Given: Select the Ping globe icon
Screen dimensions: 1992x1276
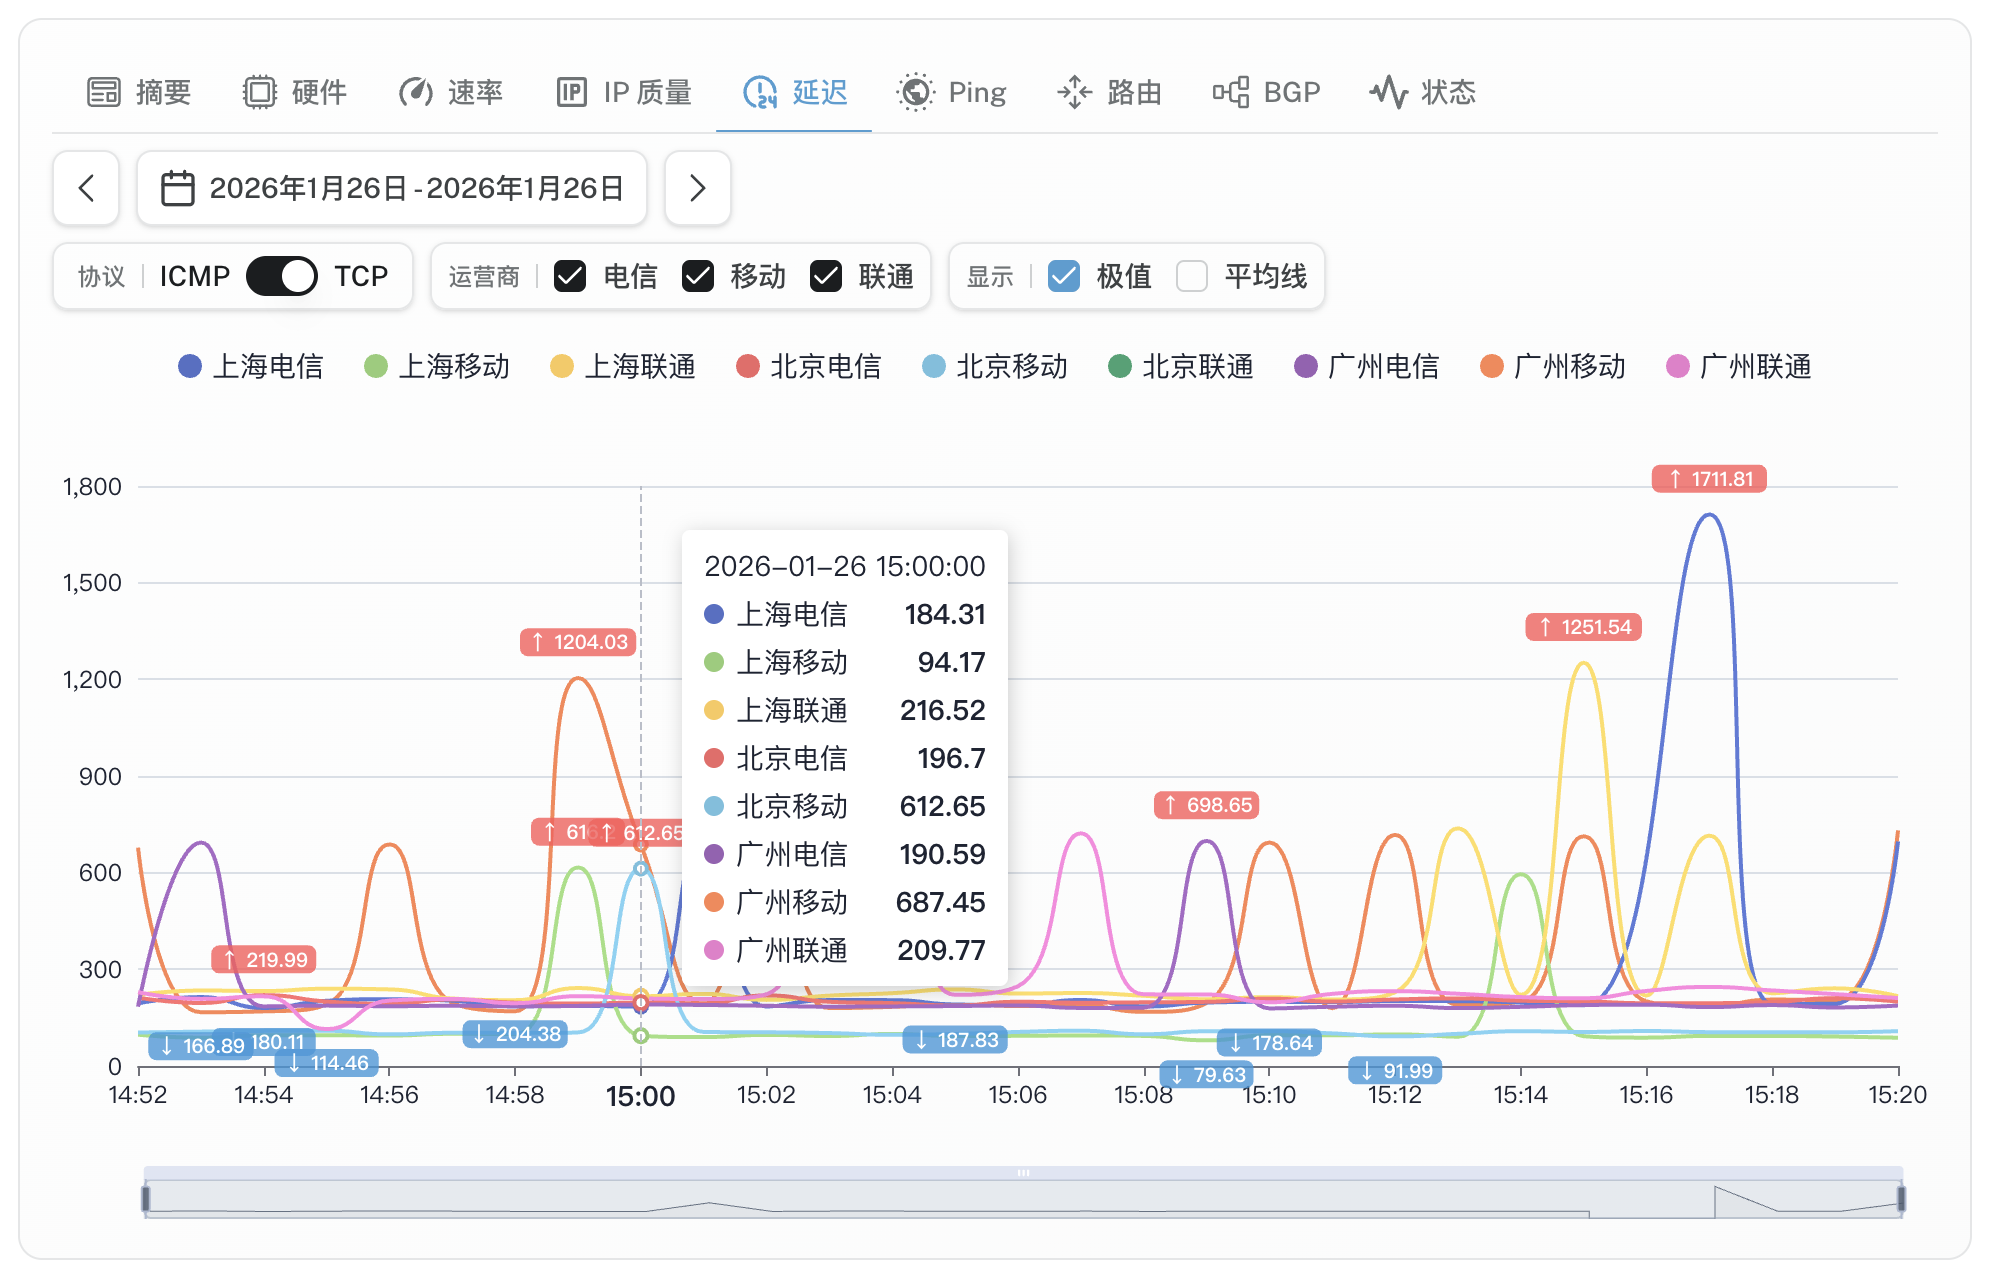Looking at the screenshot, I should pyautogui.click(x=915, y=91).
